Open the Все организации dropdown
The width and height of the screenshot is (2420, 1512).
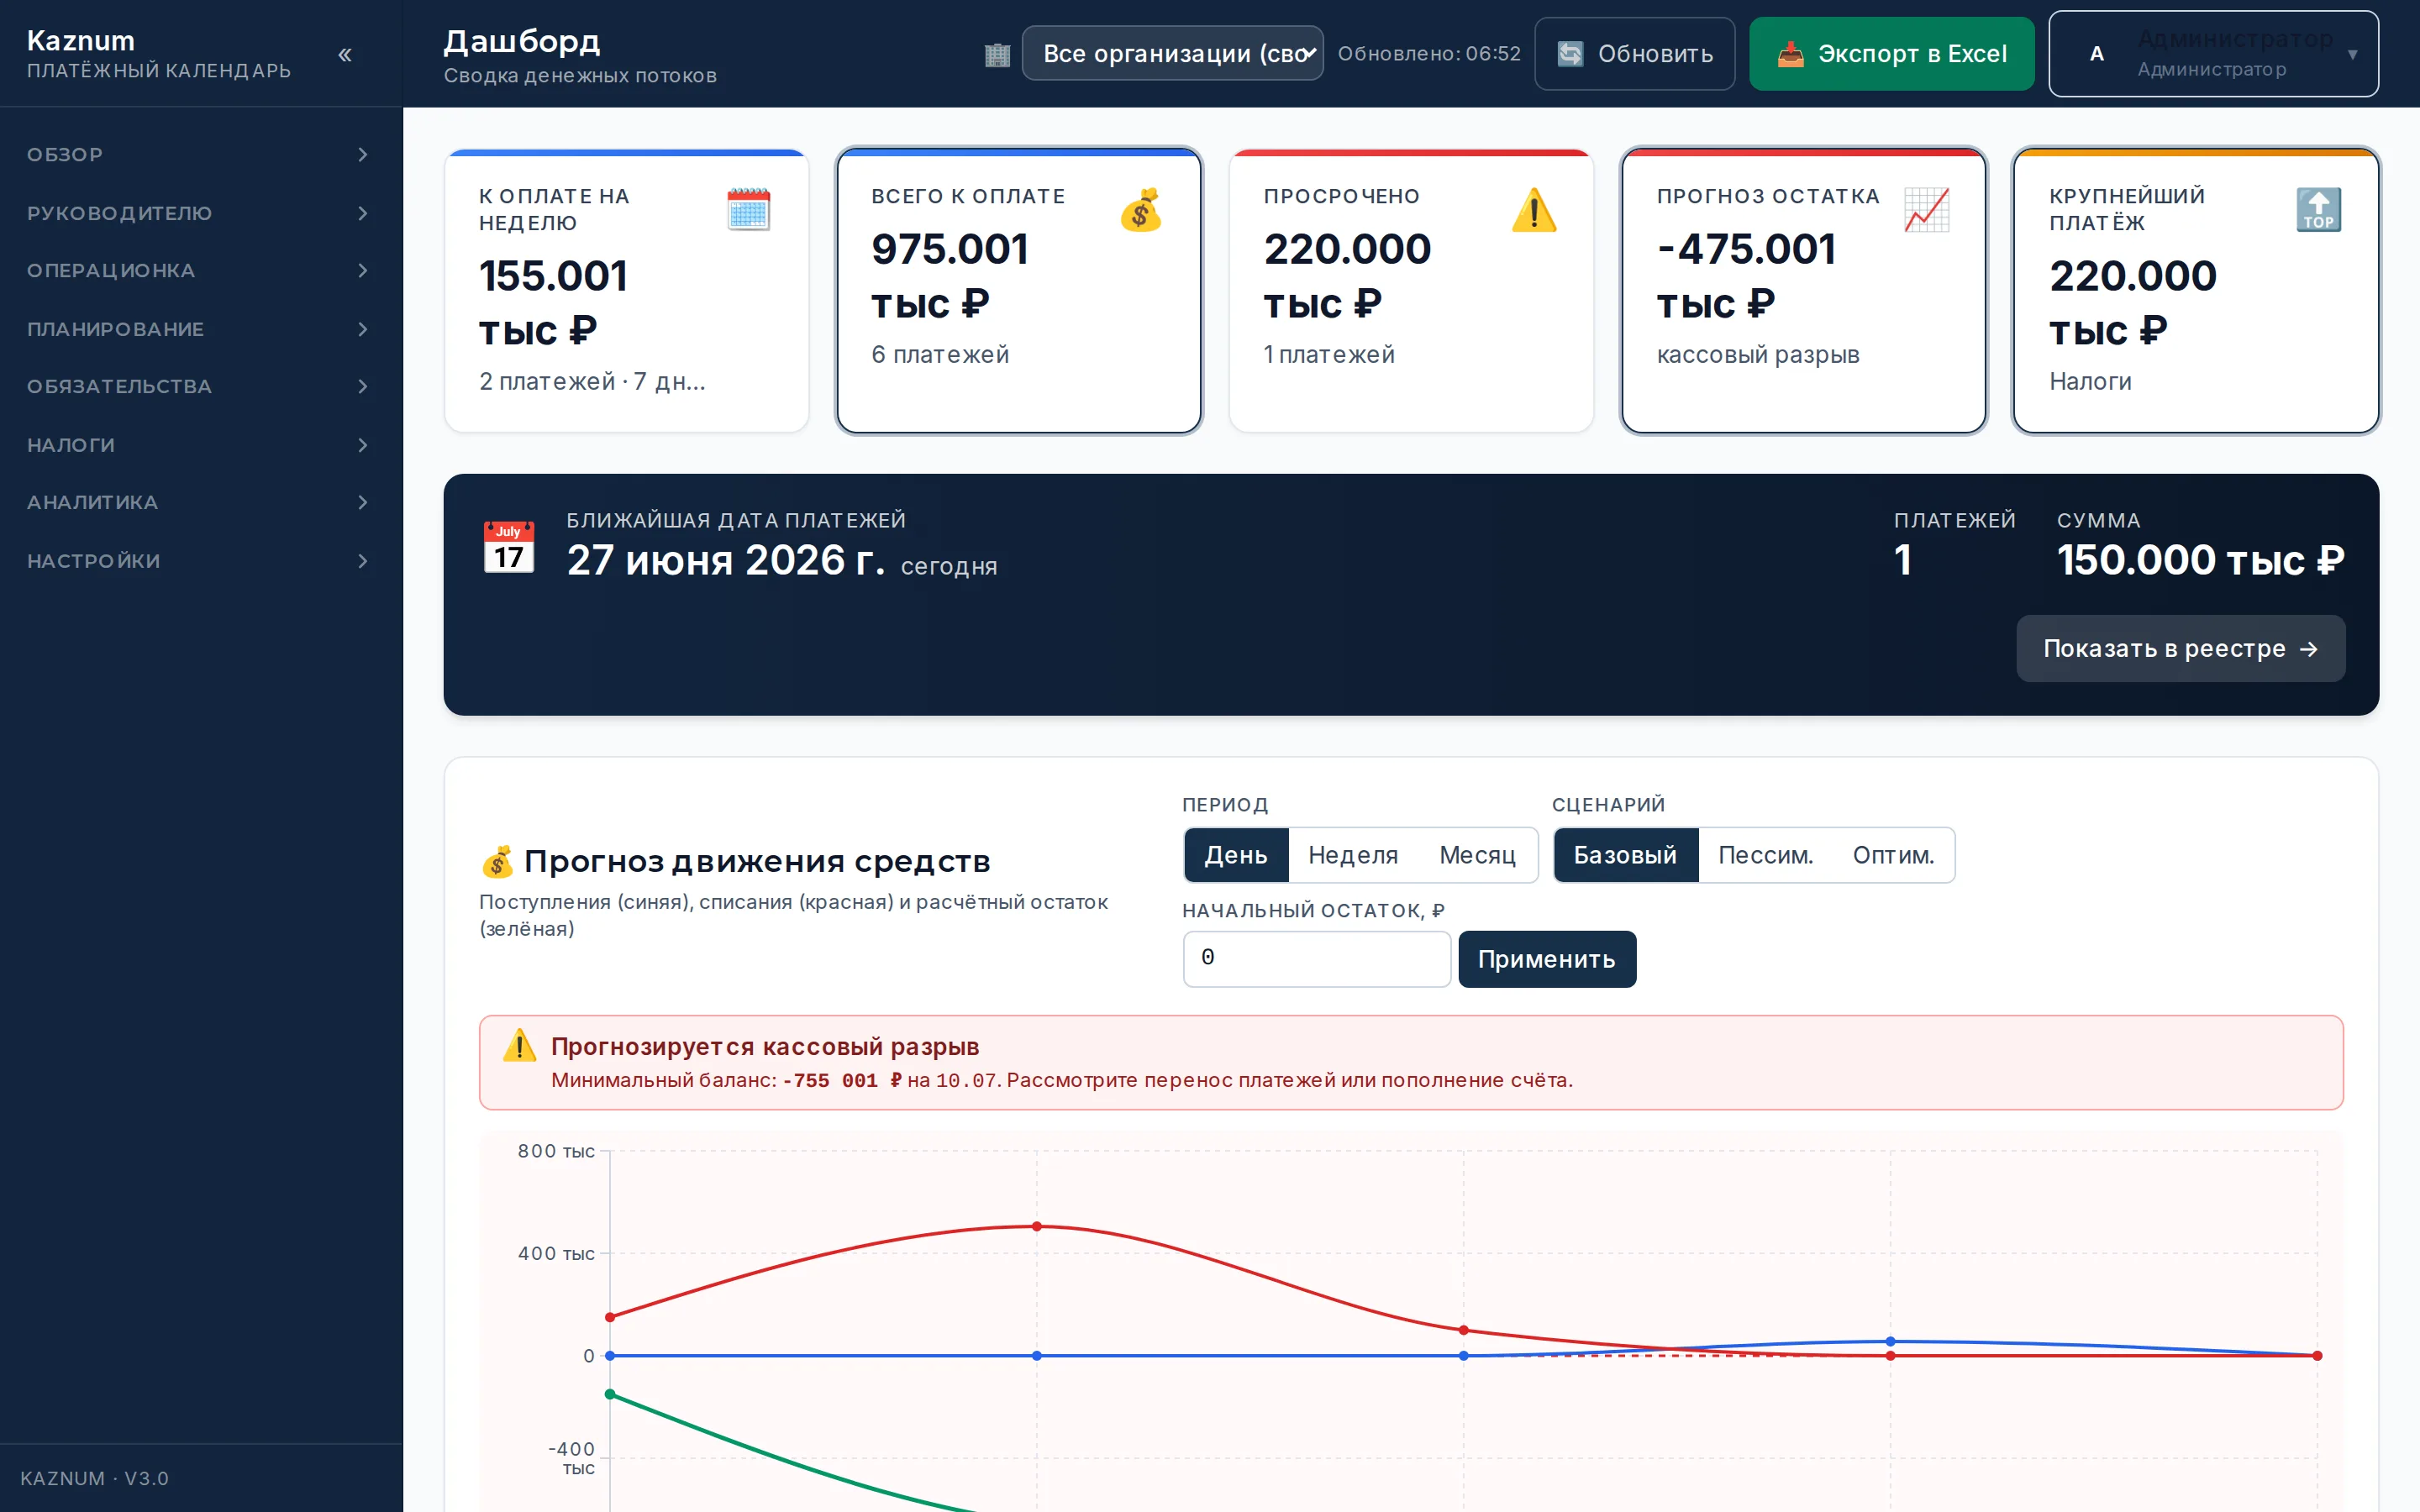(x=1173, y=53)
